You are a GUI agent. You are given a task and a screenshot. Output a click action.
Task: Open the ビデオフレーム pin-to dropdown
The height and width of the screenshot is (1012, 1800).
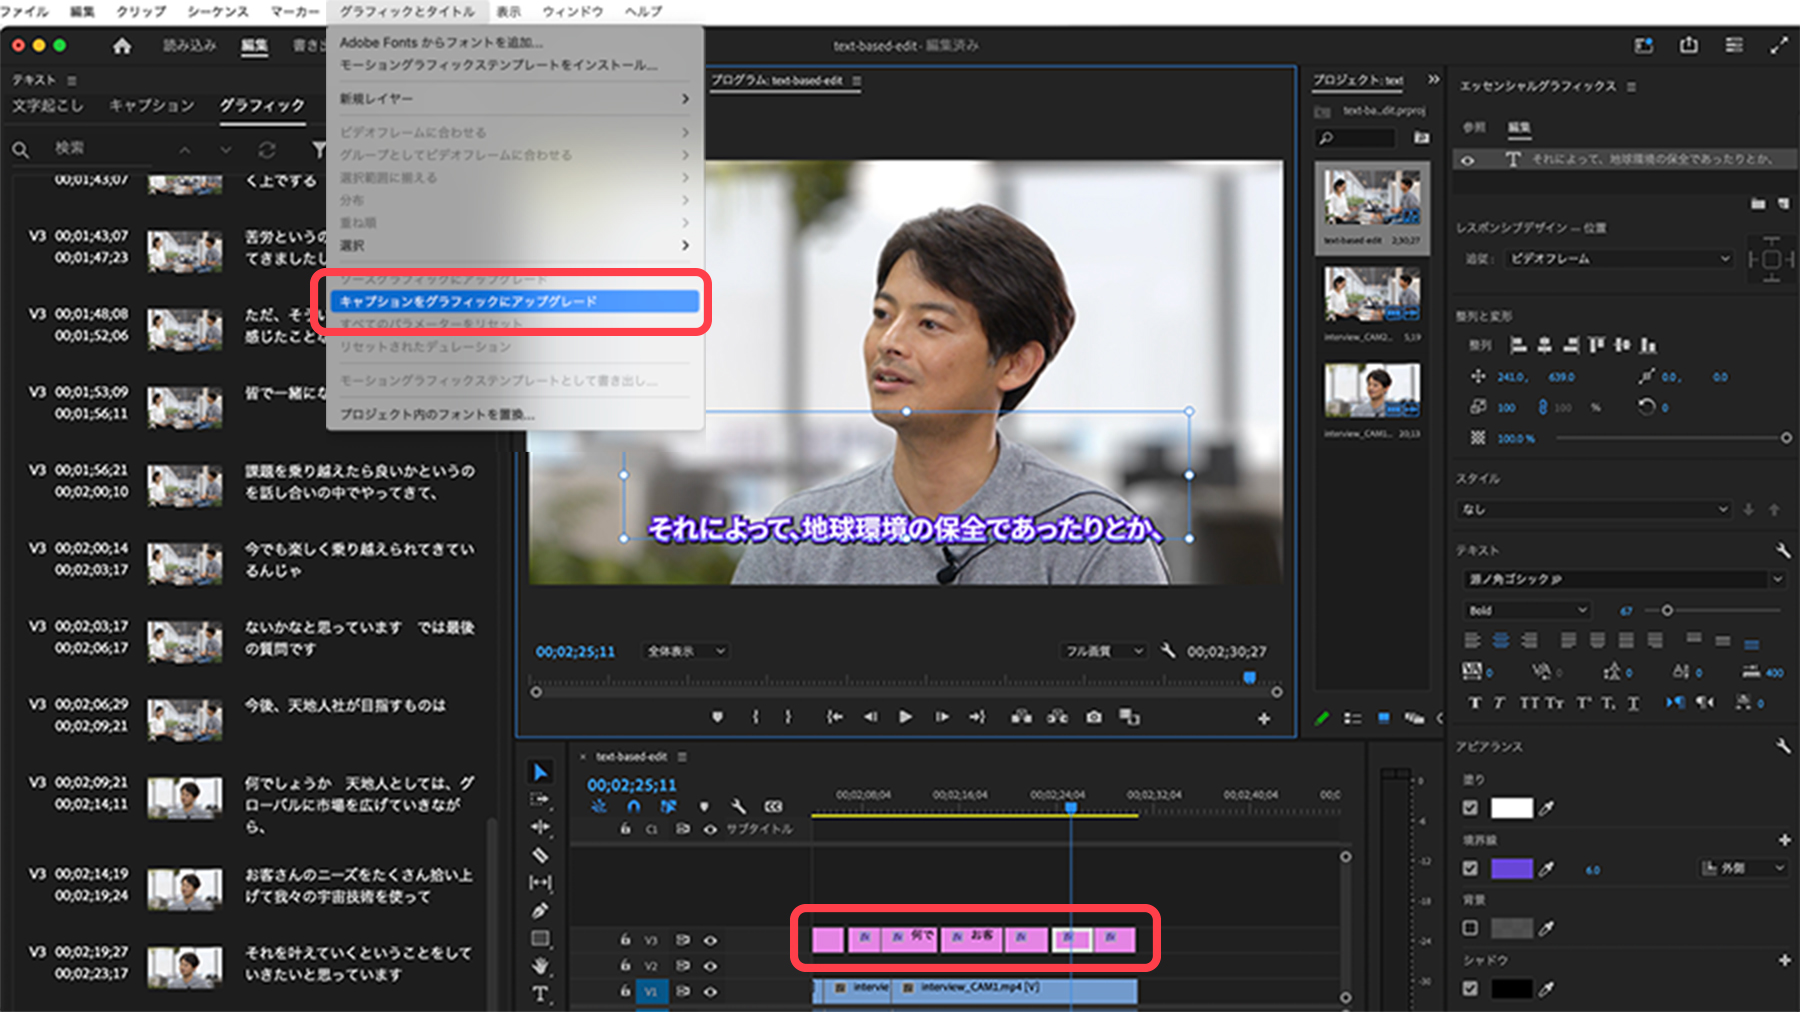pos(1618,258)
